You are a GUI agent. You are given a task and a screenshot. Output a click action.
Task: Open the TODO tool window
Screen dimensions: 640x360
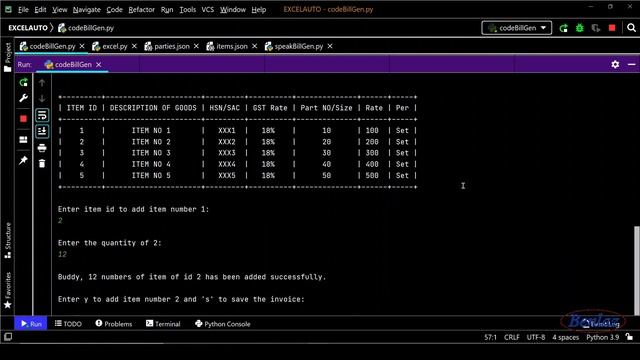(68, 324)
